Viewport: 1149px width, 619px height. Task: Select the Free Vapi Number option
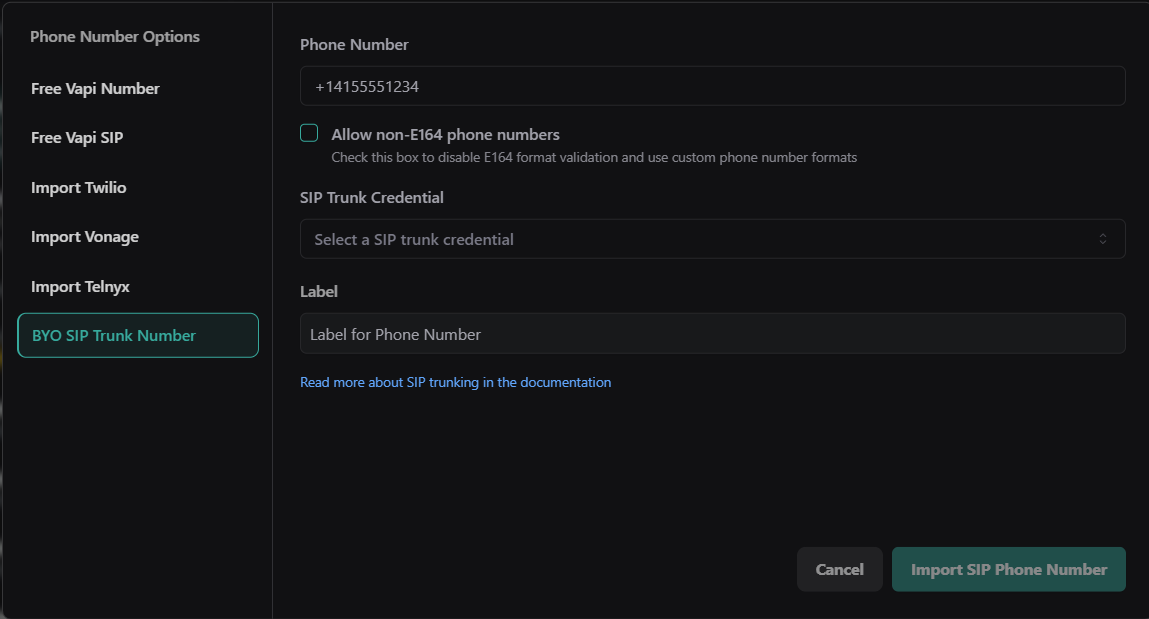coord(95,89)
